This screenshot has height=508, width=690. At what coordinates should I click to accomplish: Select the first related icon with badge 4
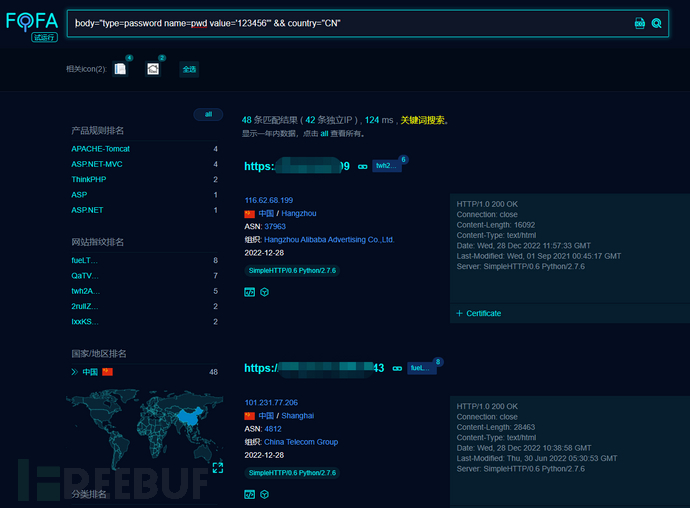(x=120, y=69)
